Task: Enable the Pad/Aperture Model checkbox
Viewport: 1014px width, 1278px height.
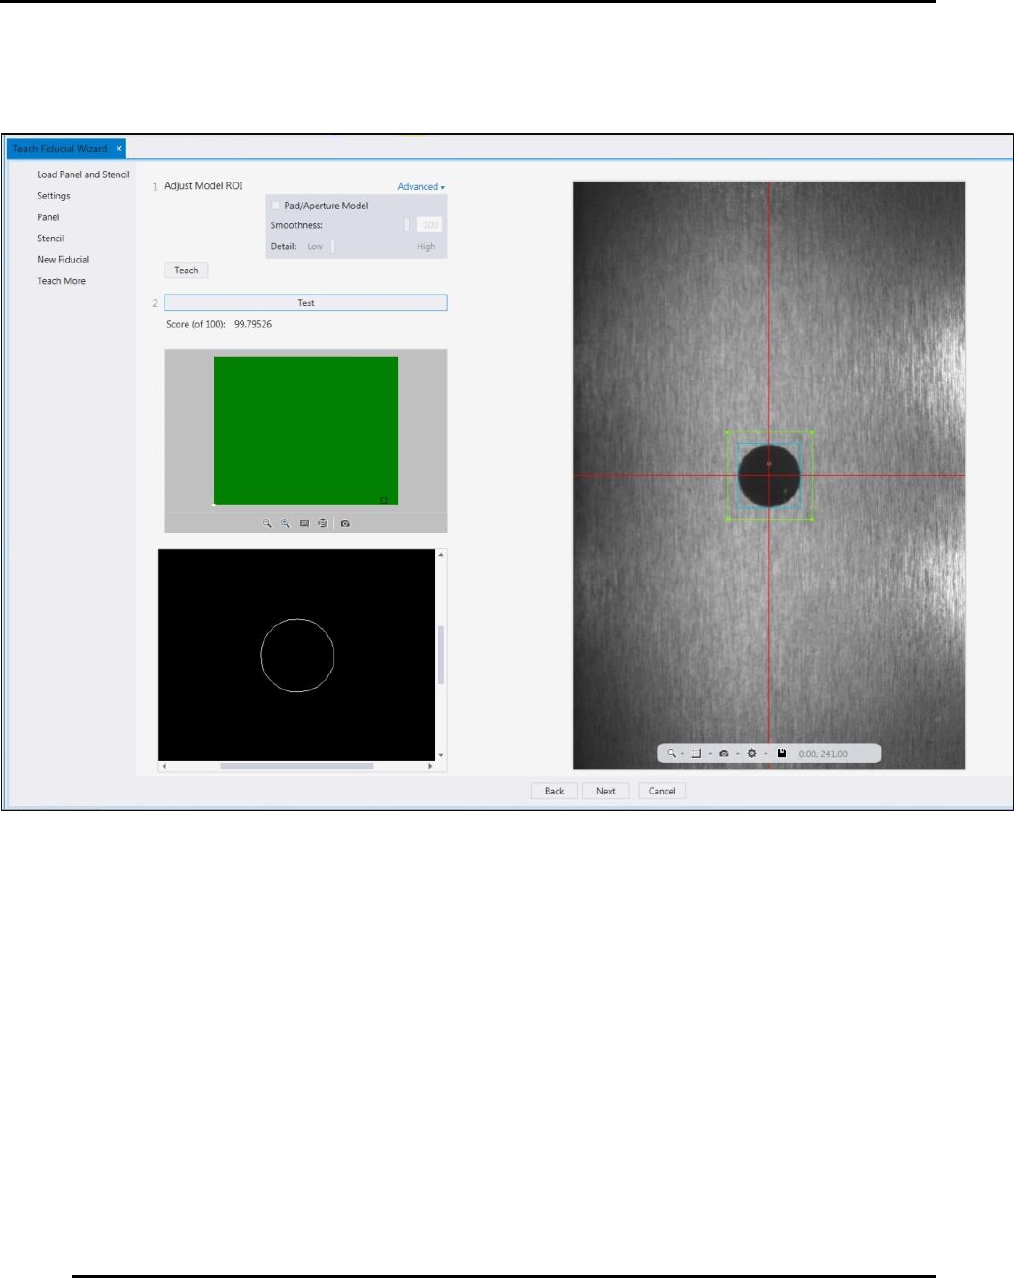Action: coord(277,206)
